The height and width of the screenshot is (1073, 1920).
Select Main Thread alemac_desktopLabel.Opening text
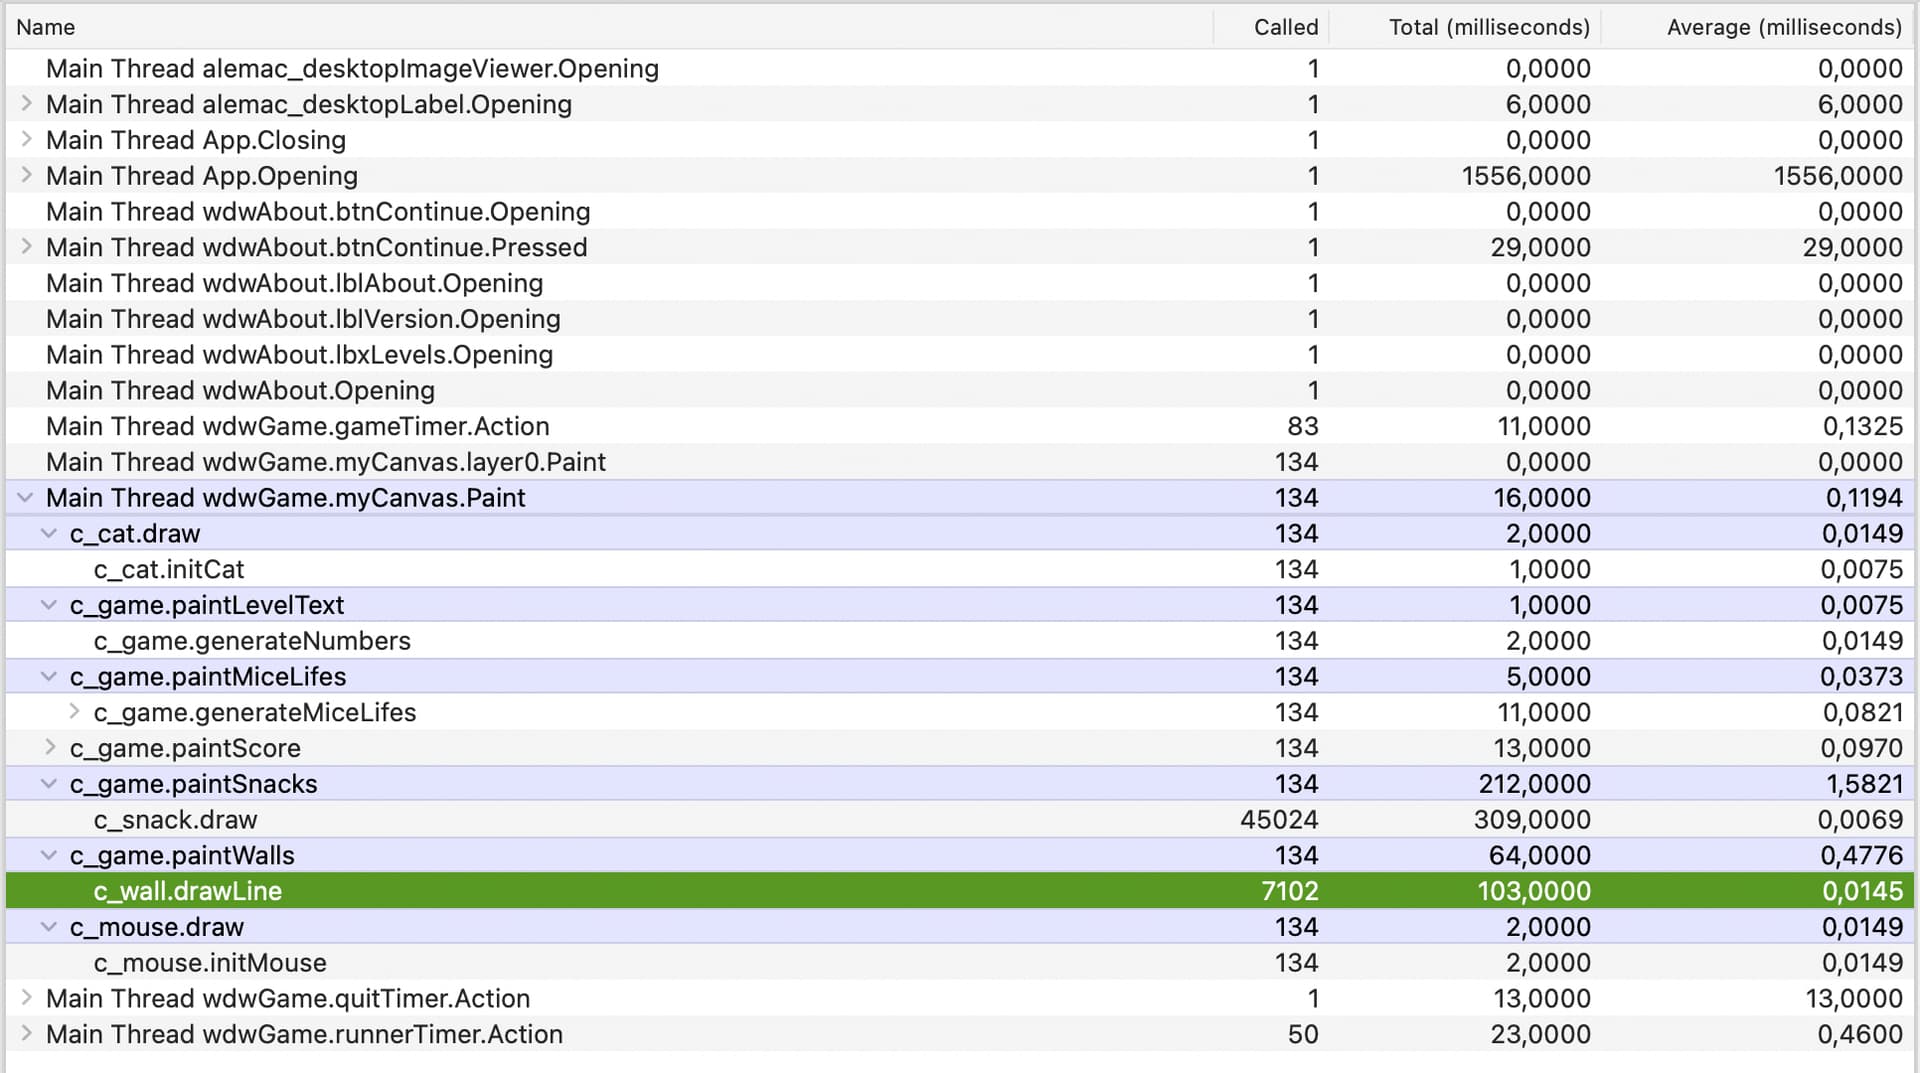(309, 104)
